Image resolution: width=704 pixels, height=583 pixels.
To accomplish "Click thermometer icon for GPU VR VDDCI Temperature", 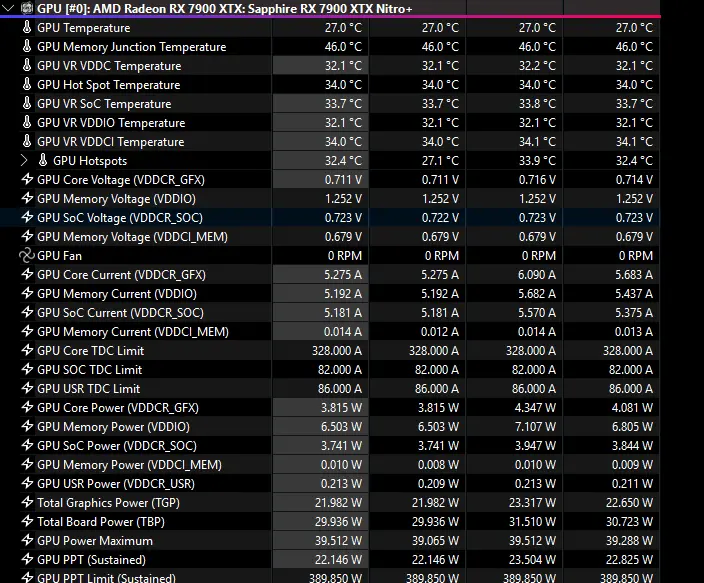I will pos(27,141).
